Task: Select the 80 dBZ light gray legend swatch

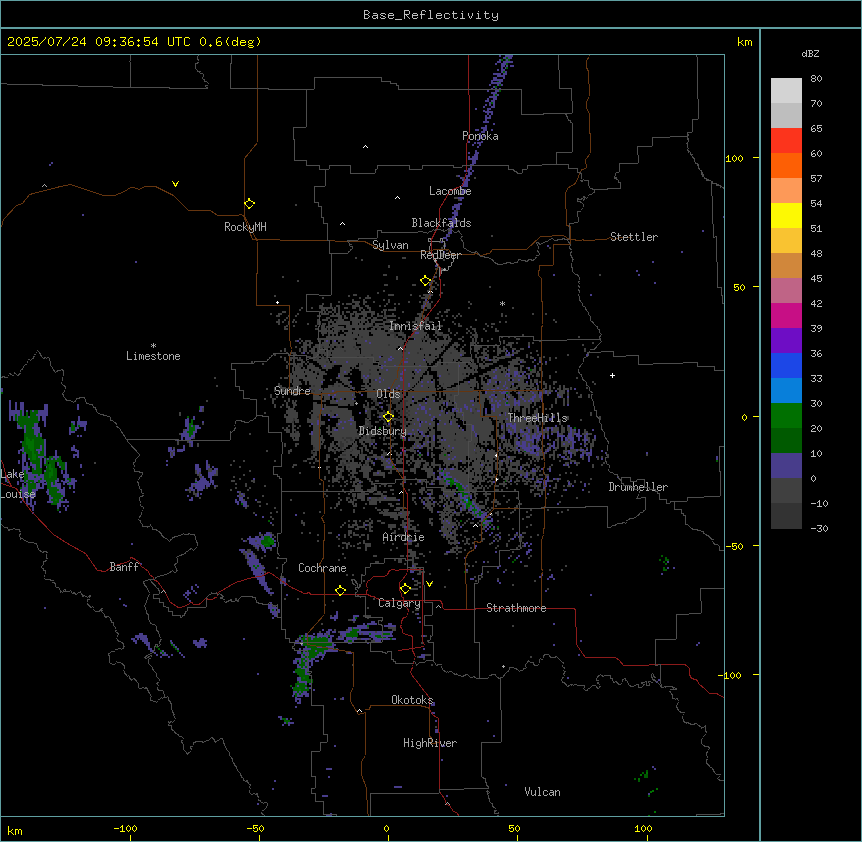Action: [x=786, y=91]
